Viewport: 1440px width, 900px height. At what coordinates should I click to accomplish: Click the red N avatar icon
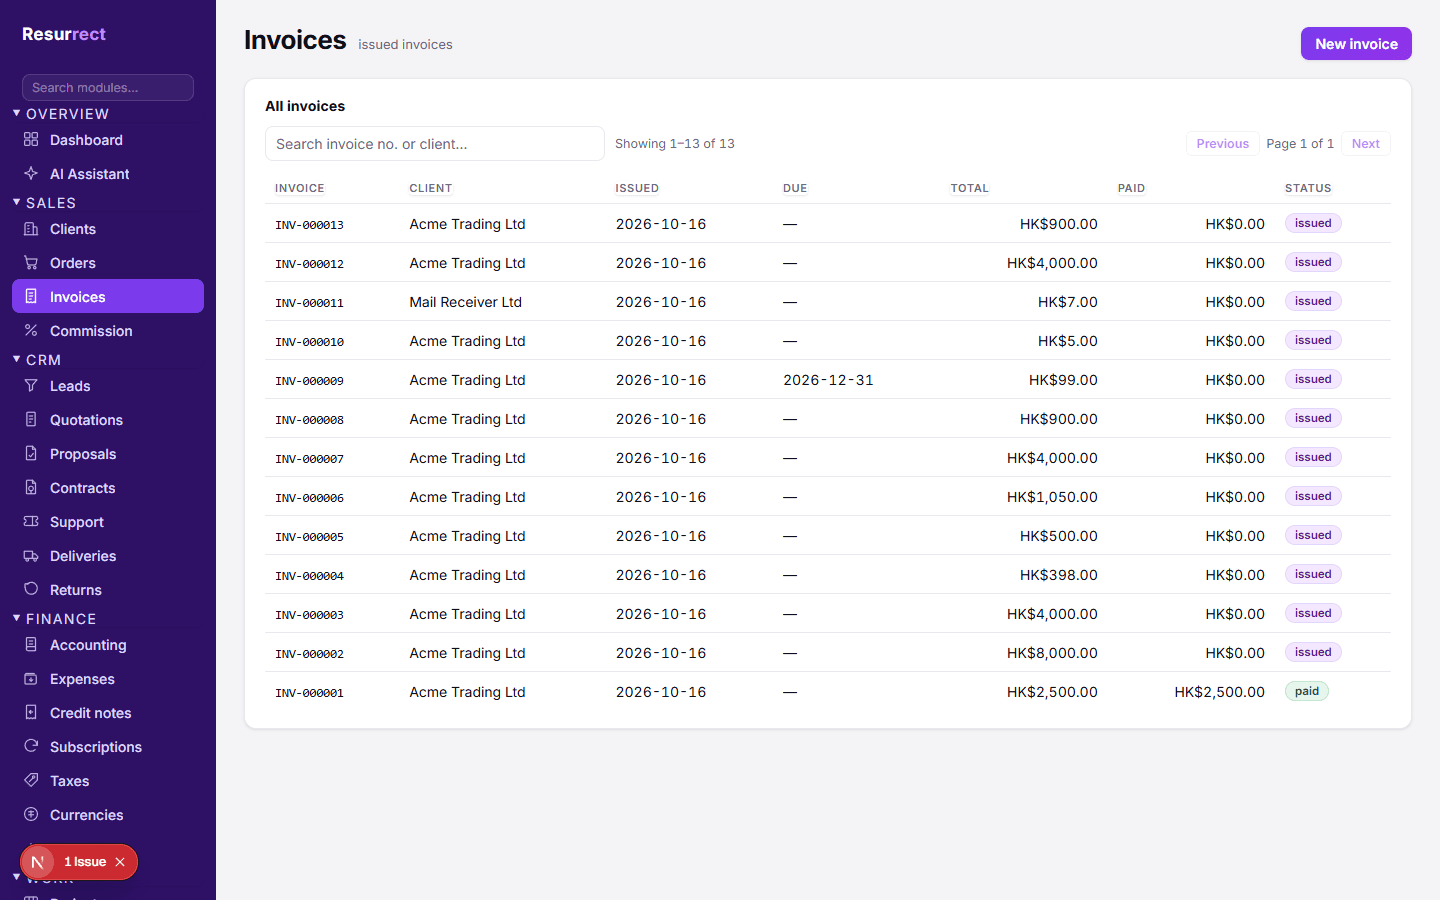pos(37,862)
